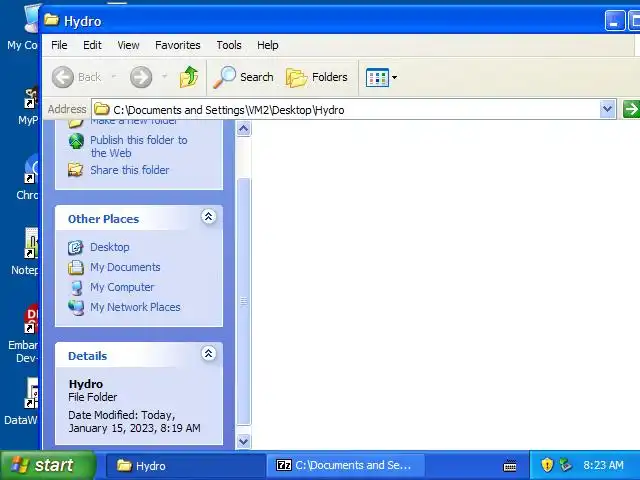Image resolution: width=640 pixels, height=480 pixels.
Task: Click the Back arrow button
Action: pos(63,77)
